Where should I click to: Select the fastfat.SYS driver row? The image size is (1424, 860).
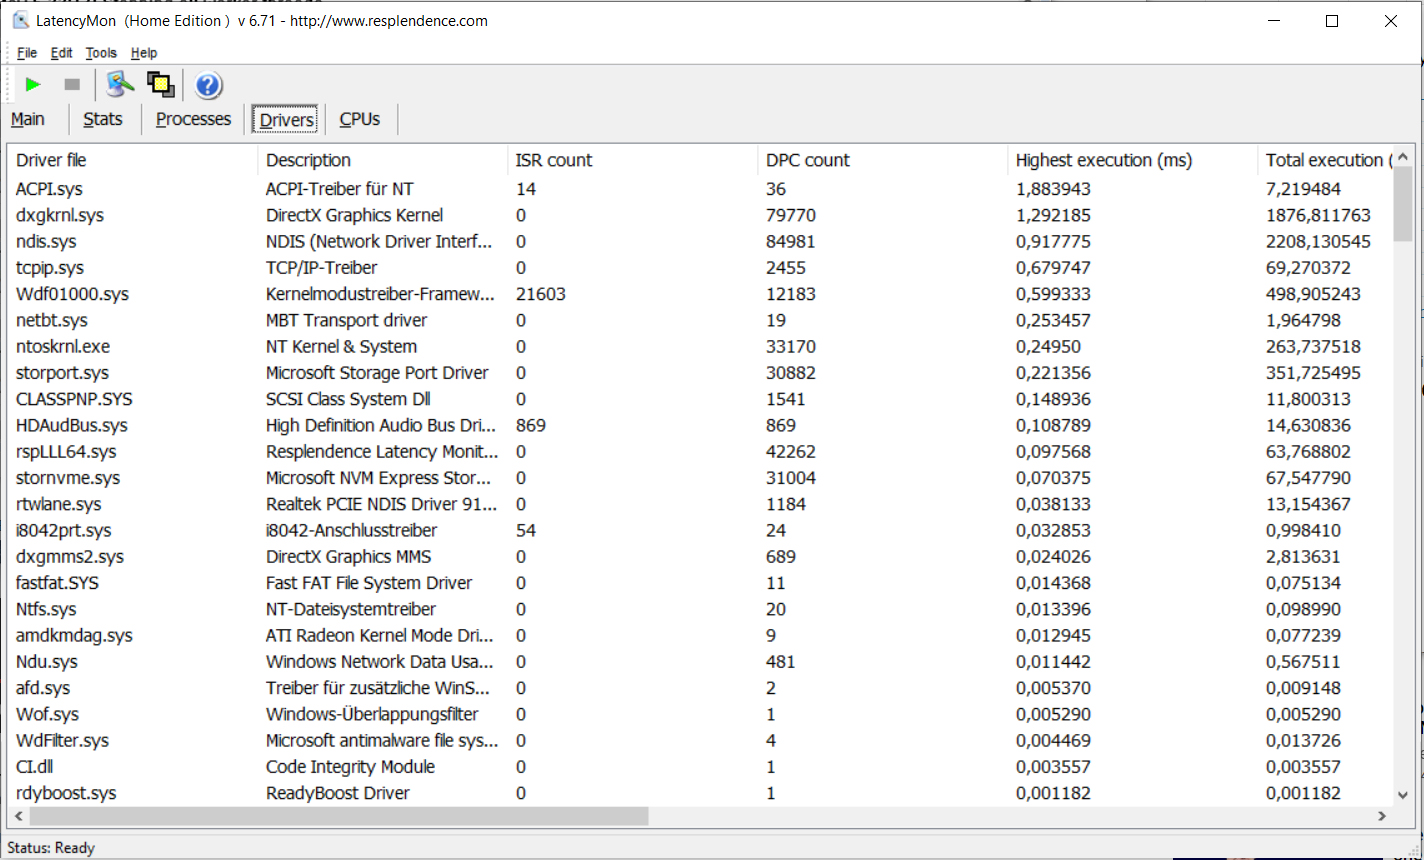pyautogui.click(x=700, y=583)
